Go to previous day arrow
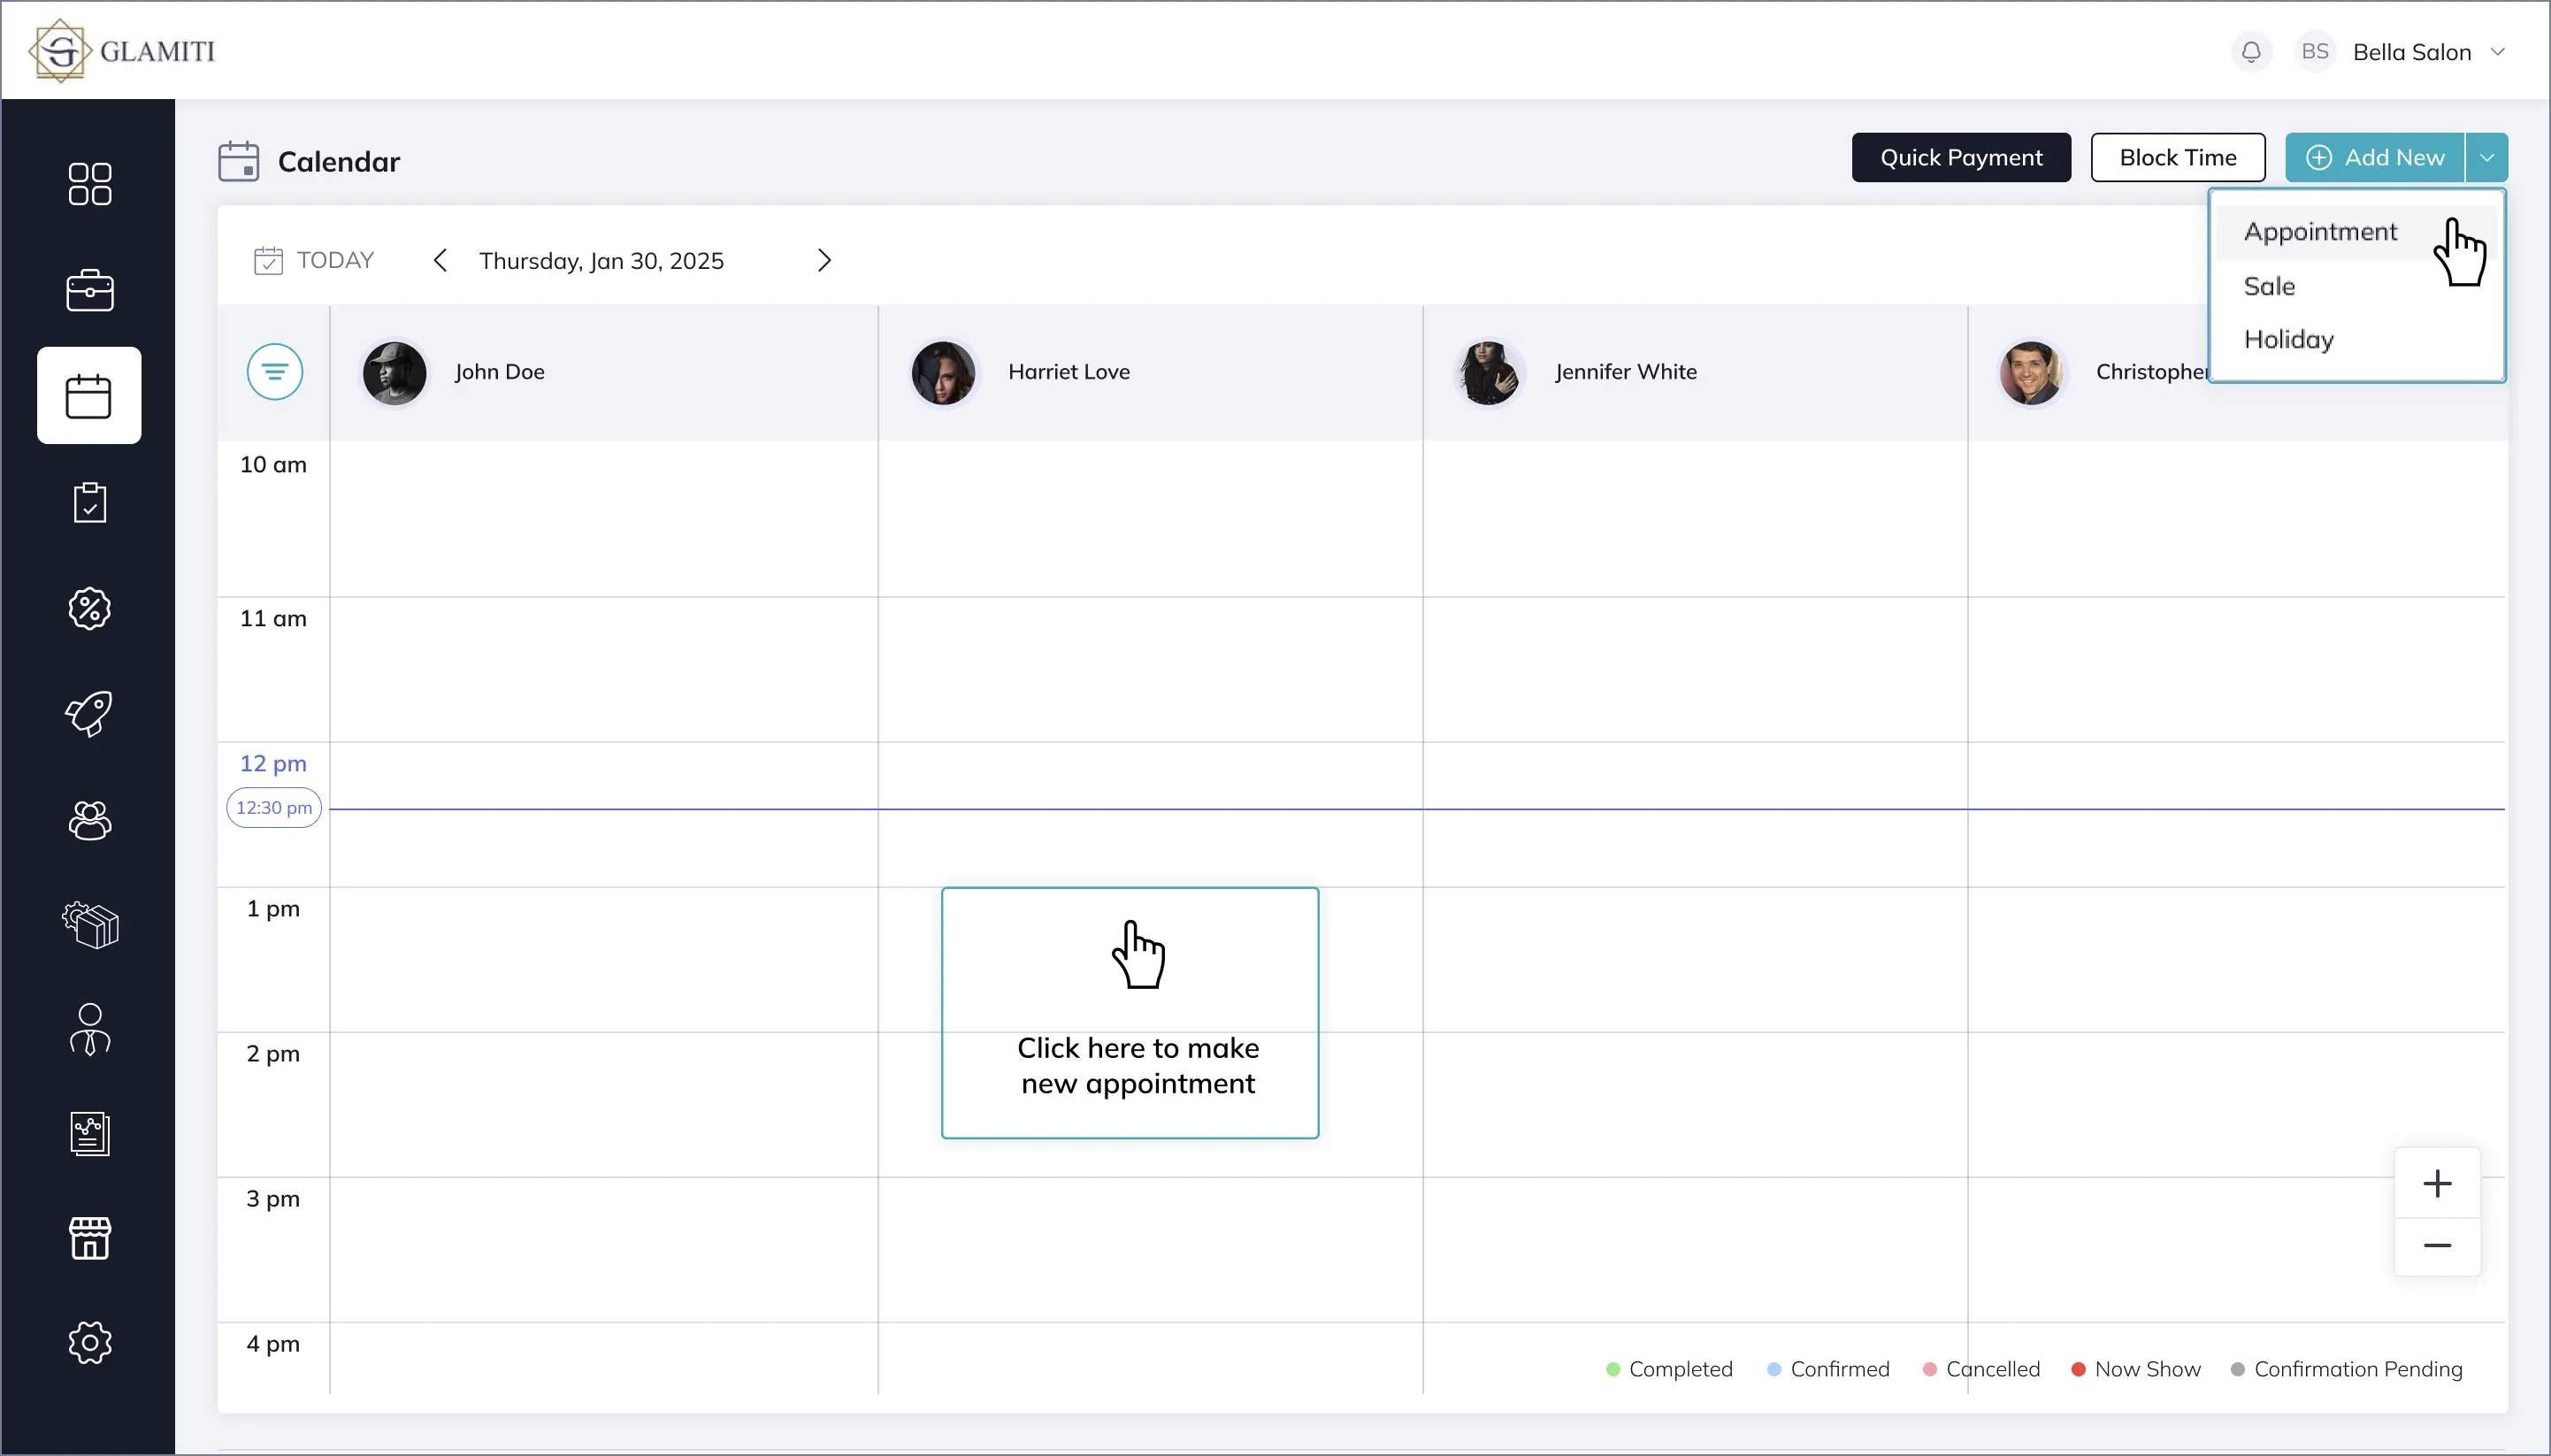This screenshot has width=2551, height=1456. tap(440, 261)
